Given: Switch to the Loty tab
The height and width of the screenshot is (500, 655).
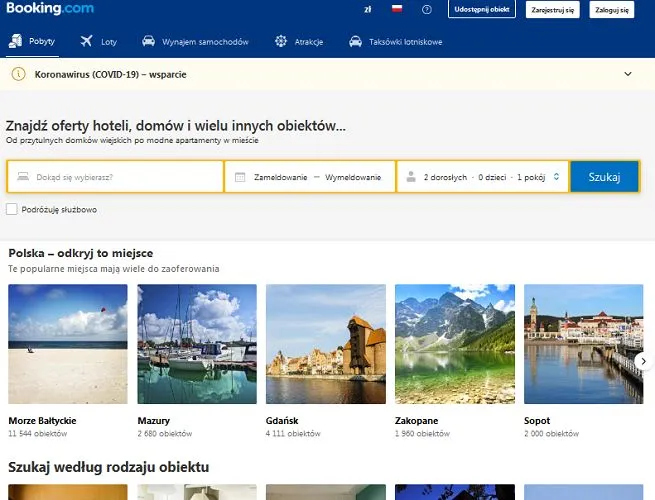Looking at the screenshot, I should click(99, 41).
